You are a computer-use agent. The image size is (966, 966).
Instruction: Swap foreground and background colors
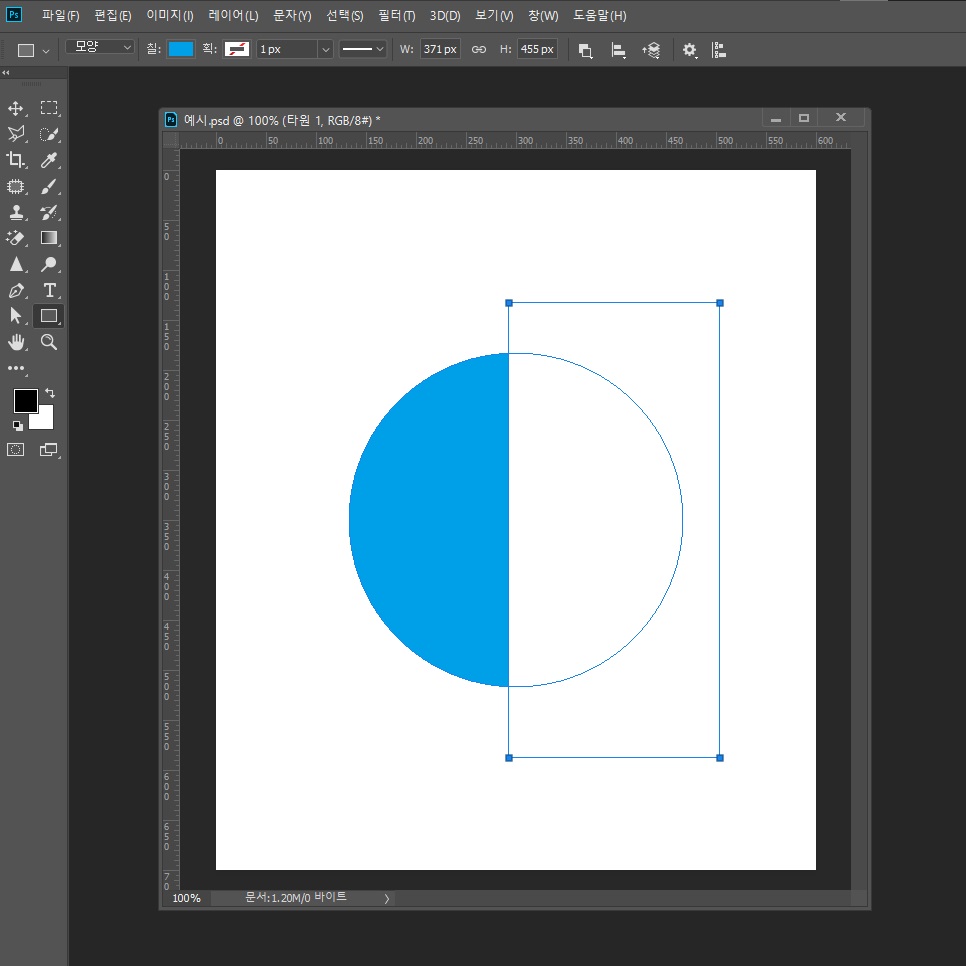point(50,392)
